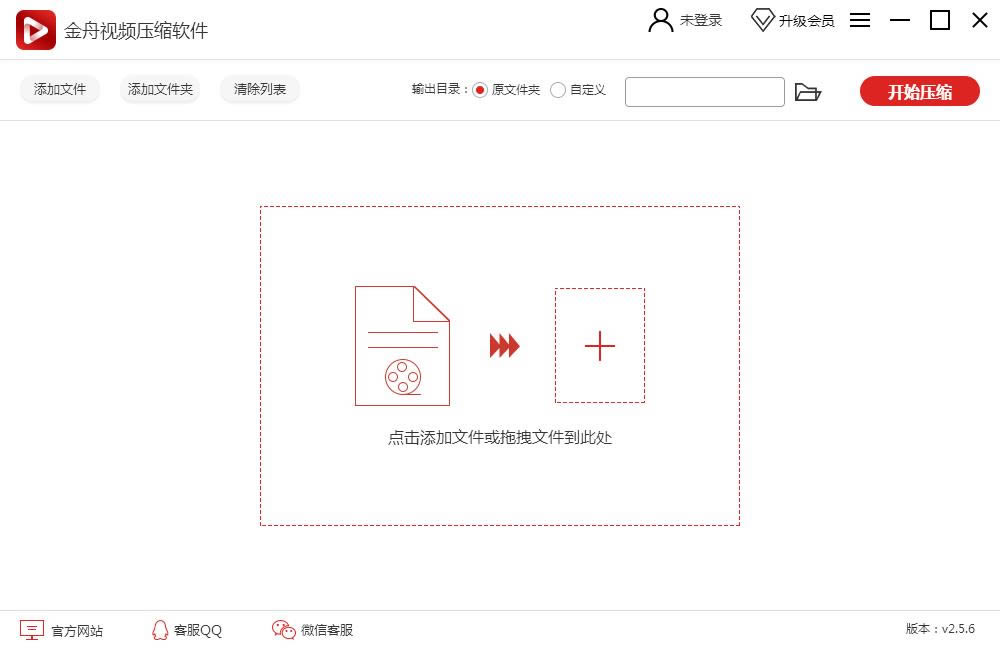This screenshot has height=650, width=1000.
Task: Maximize the application window
Action: 940,20
